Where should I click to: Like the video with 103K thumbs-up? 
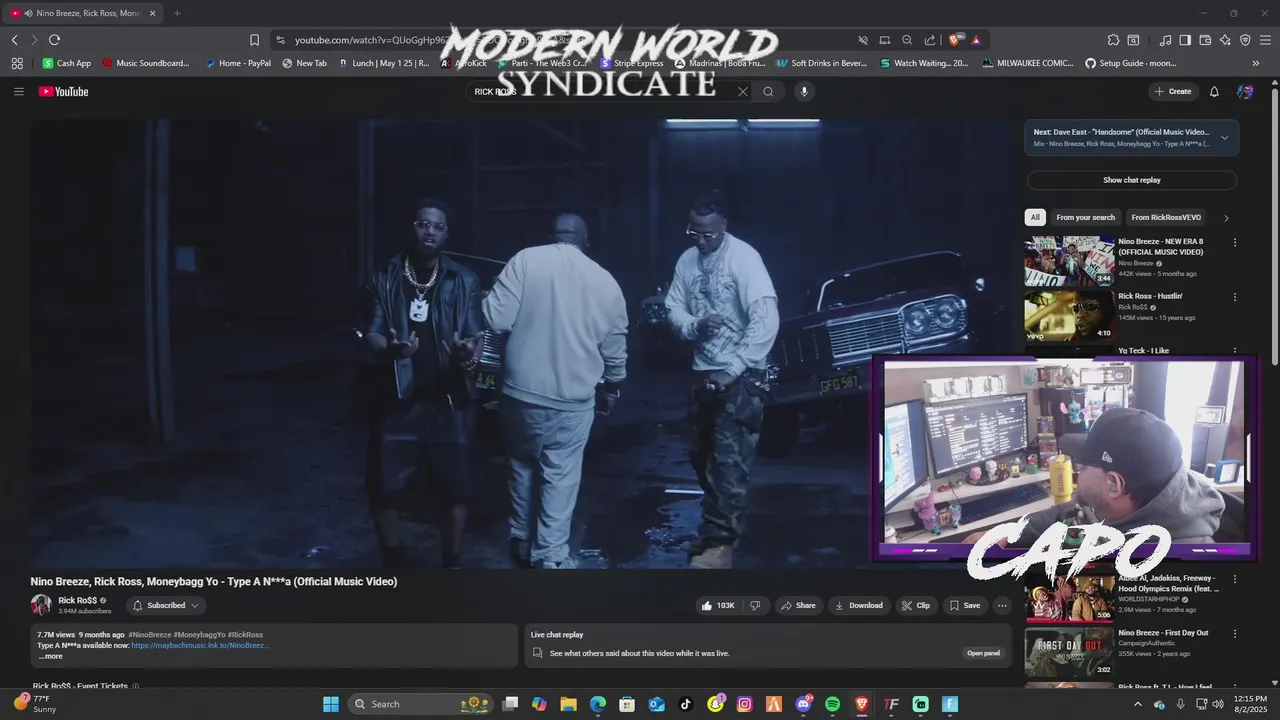point(718,605)
